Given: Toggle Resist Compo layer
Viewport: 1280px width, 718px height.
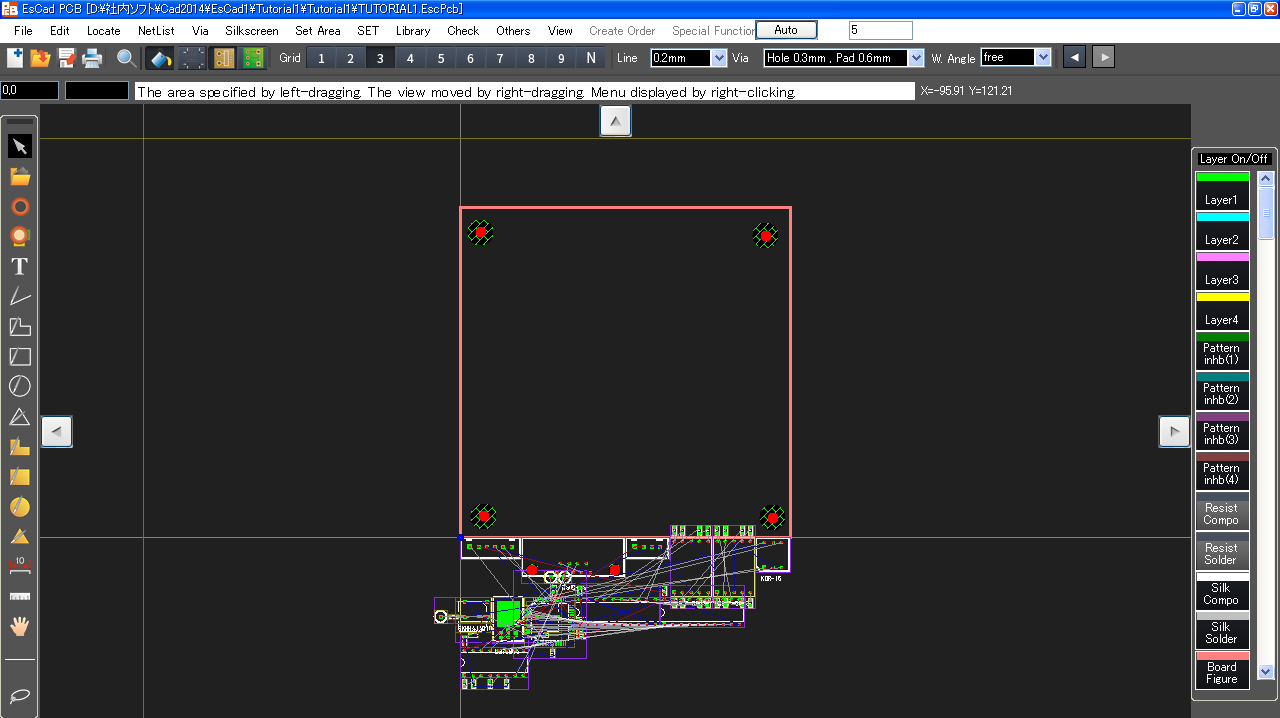Looking at the screenshot, I should 1222,510.
